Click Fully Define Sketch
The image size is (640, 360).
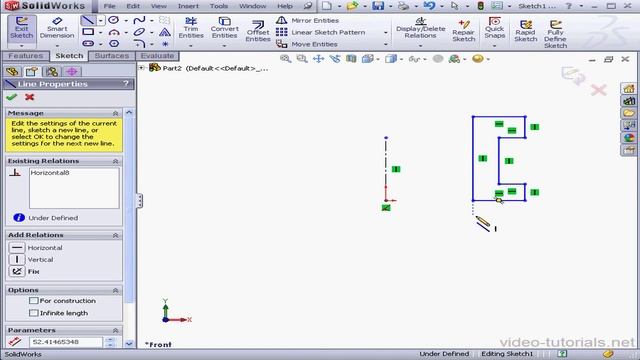(x=555, y=34)
